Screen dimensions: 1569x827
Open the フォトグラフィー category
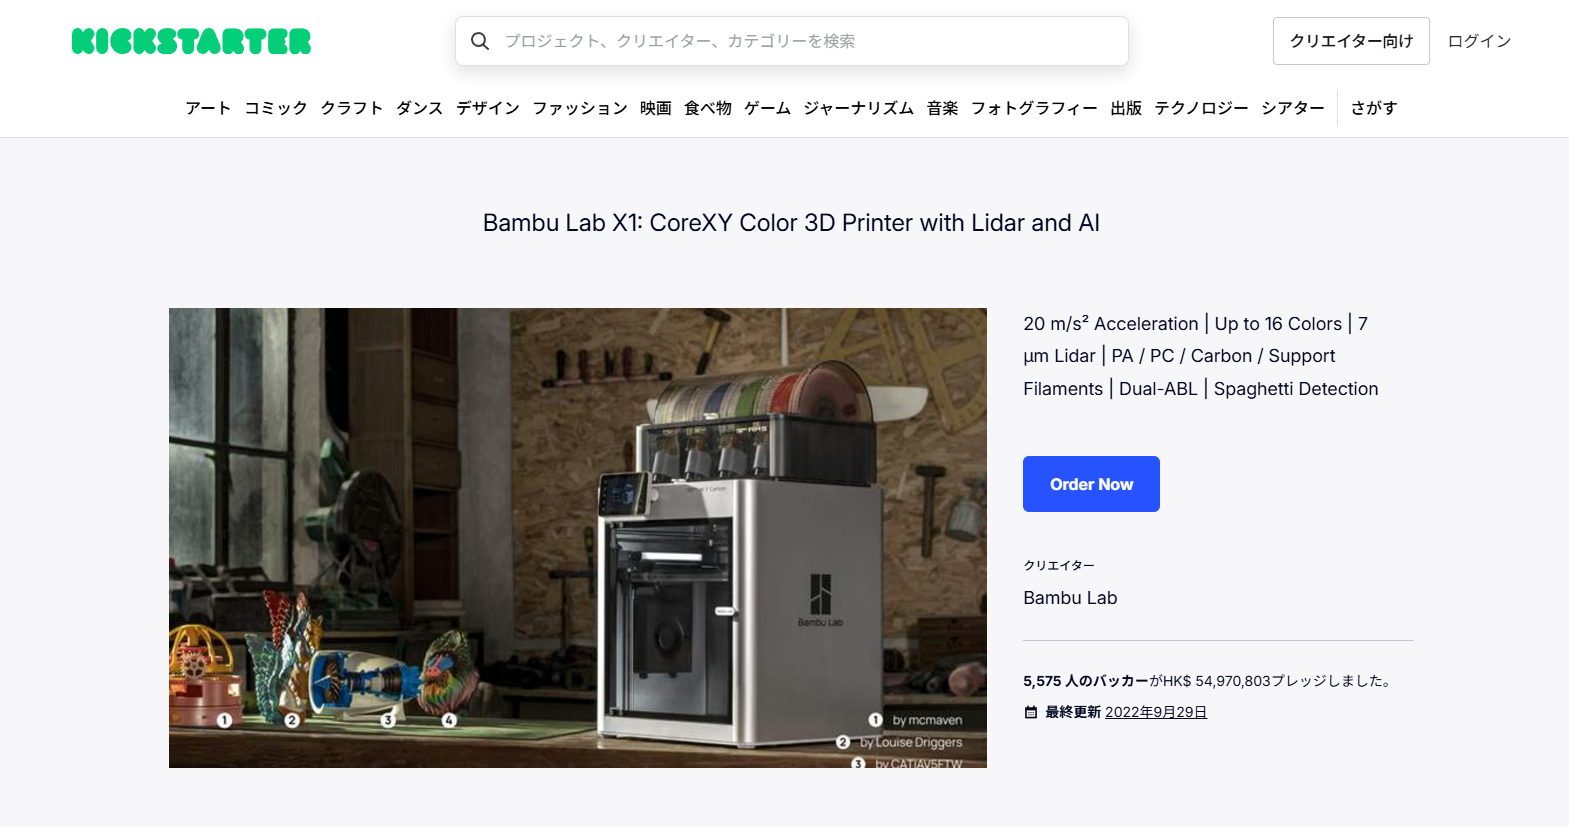(1034, 108)
